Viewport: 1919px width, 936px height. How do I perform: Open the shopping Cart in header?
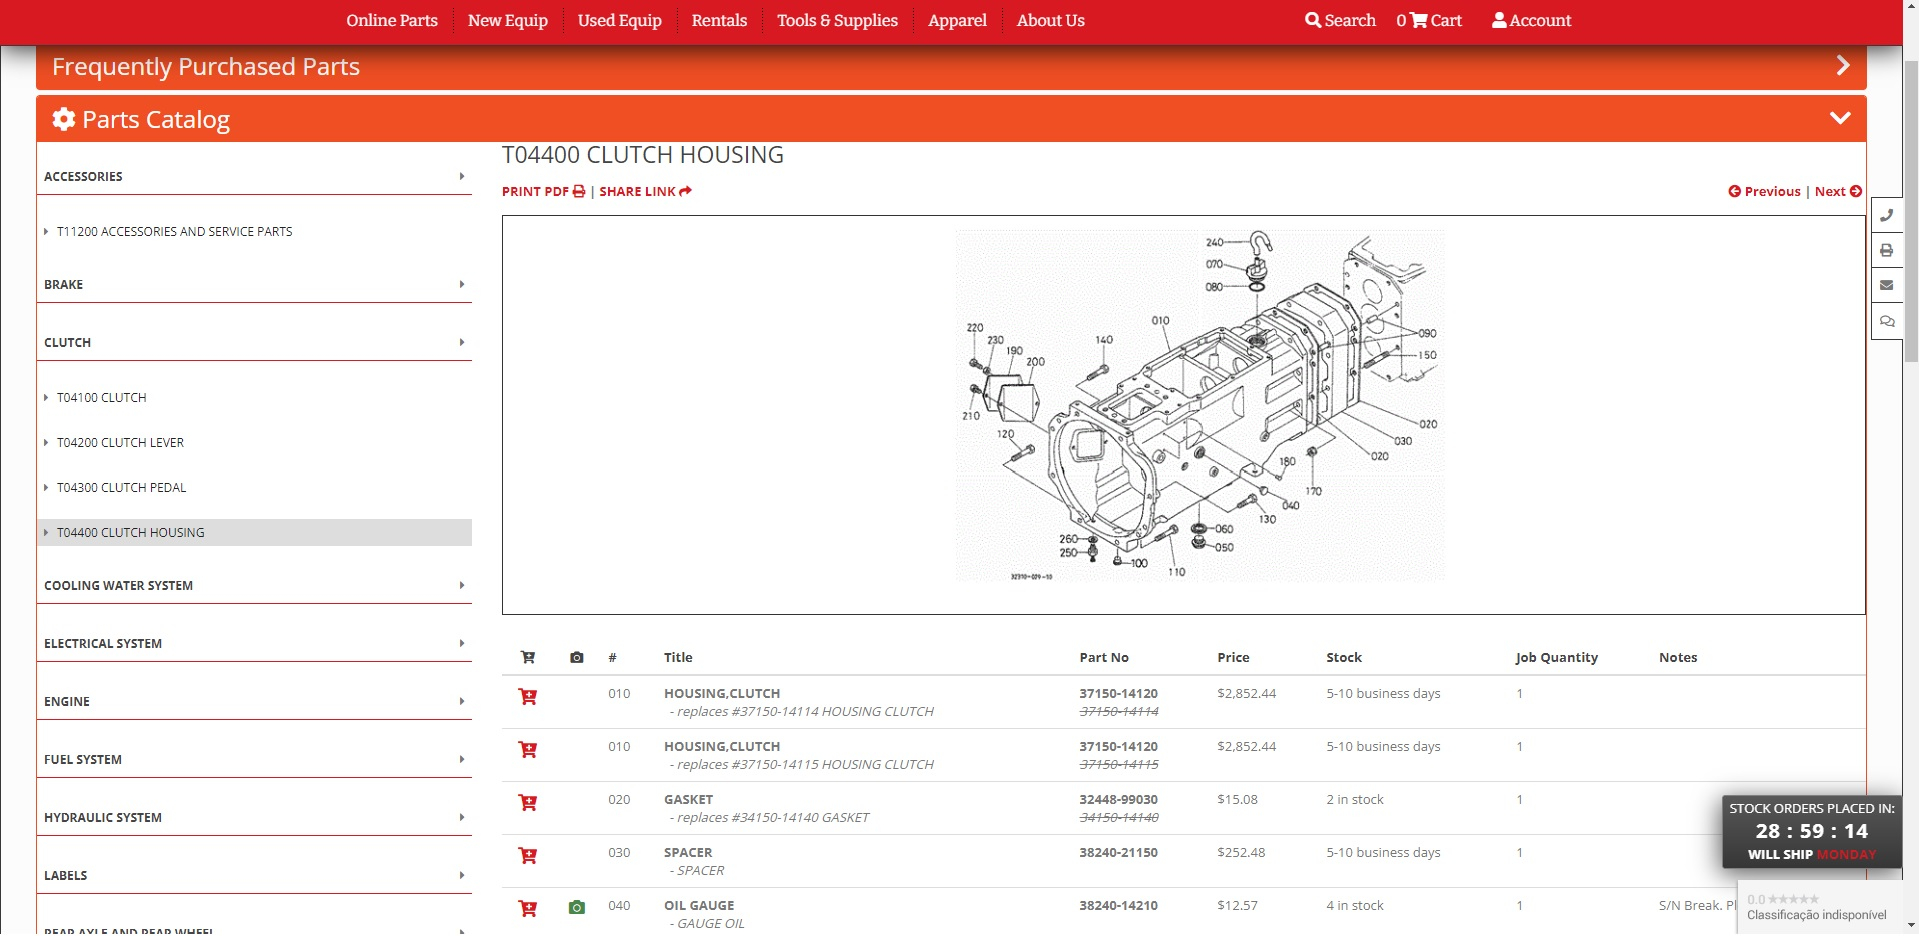[x=1429, y=21]
